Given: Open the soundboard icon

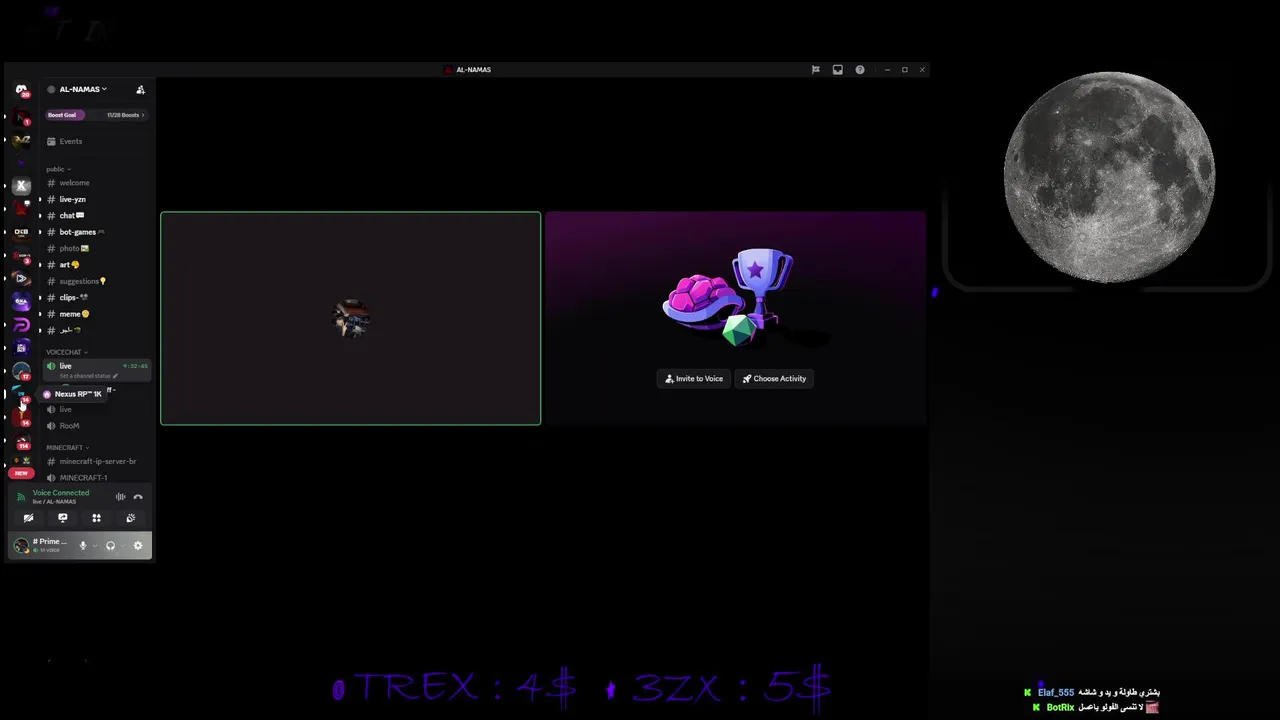Looking at the screenshot, I should pos(130,518).
